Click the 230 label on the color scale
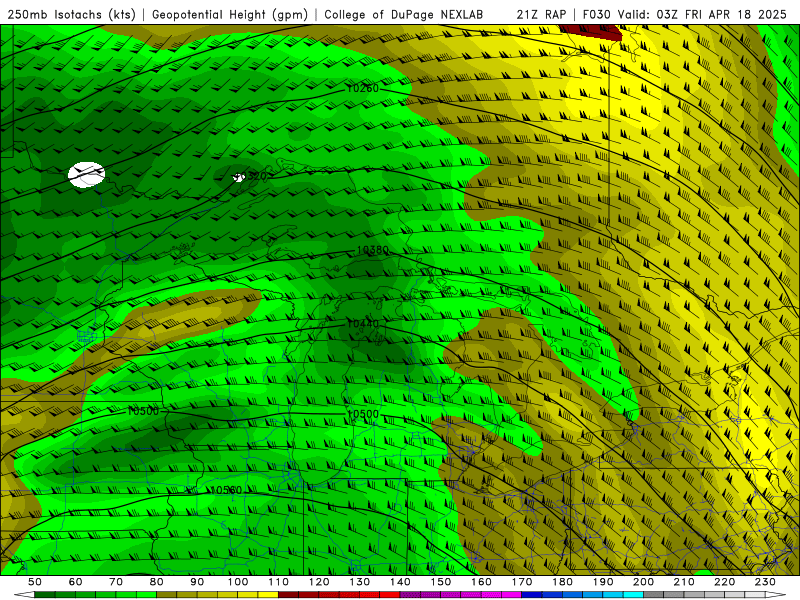This screenshot has height=600, width=800. (765, 582)
